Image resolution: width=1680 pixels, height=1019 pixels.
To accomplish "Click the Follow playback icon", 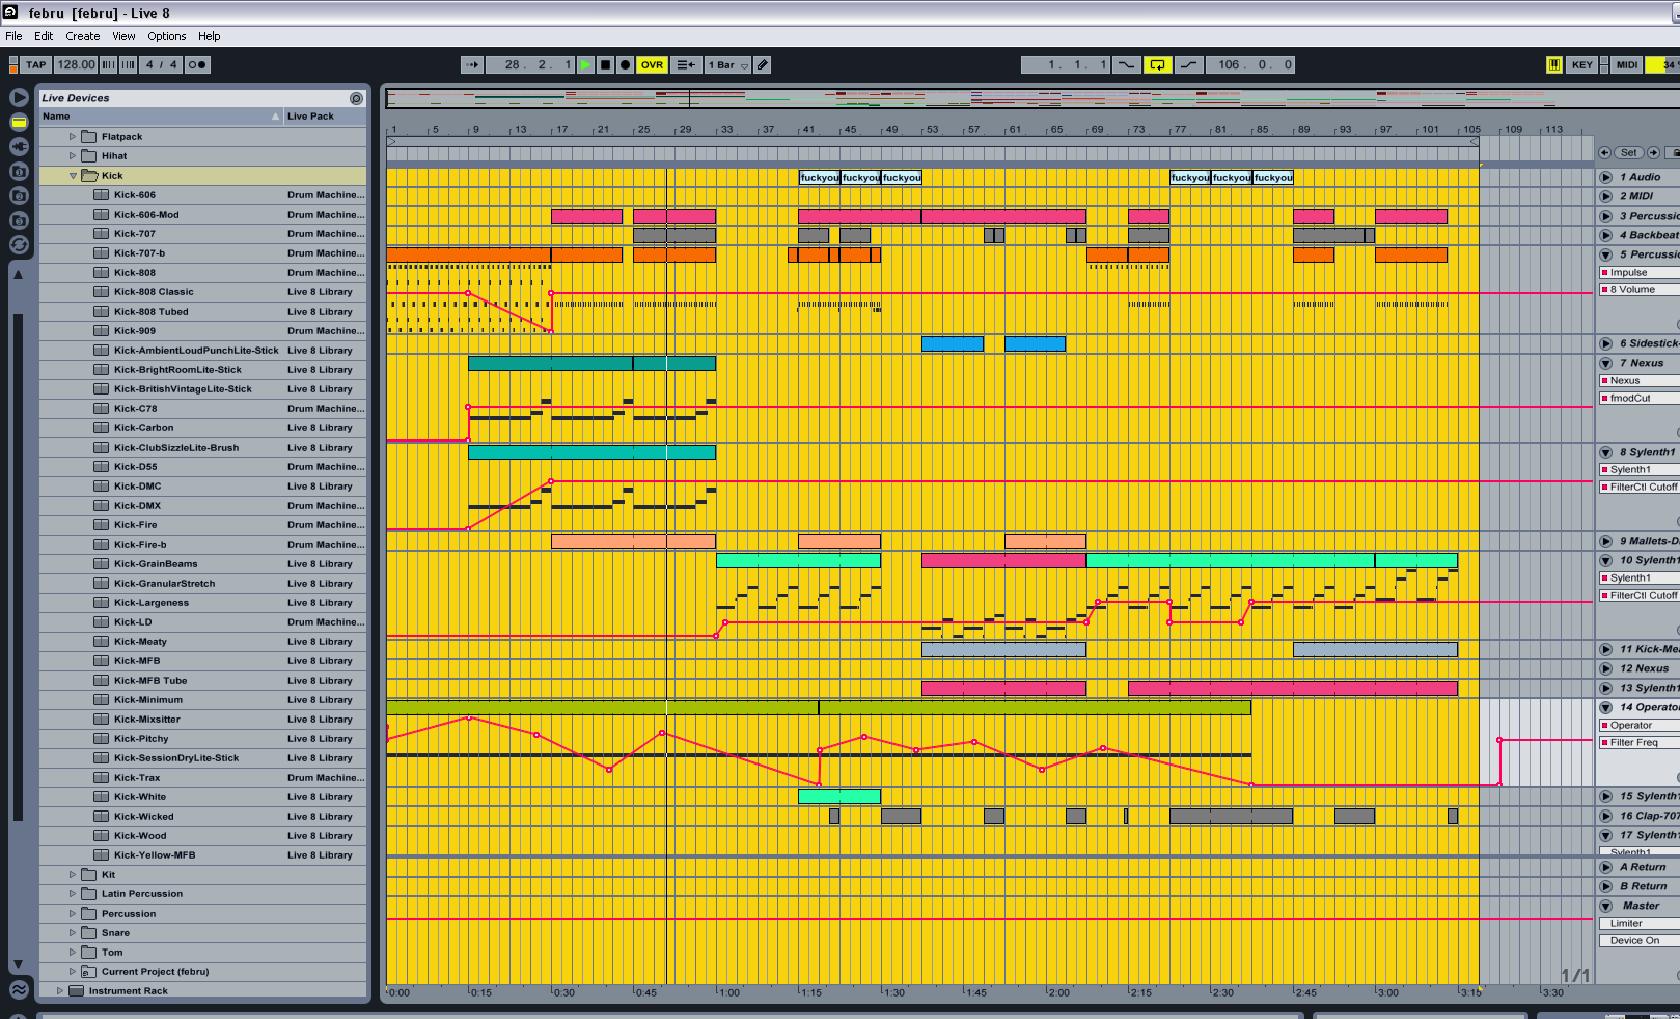I will tap(472, 65).
